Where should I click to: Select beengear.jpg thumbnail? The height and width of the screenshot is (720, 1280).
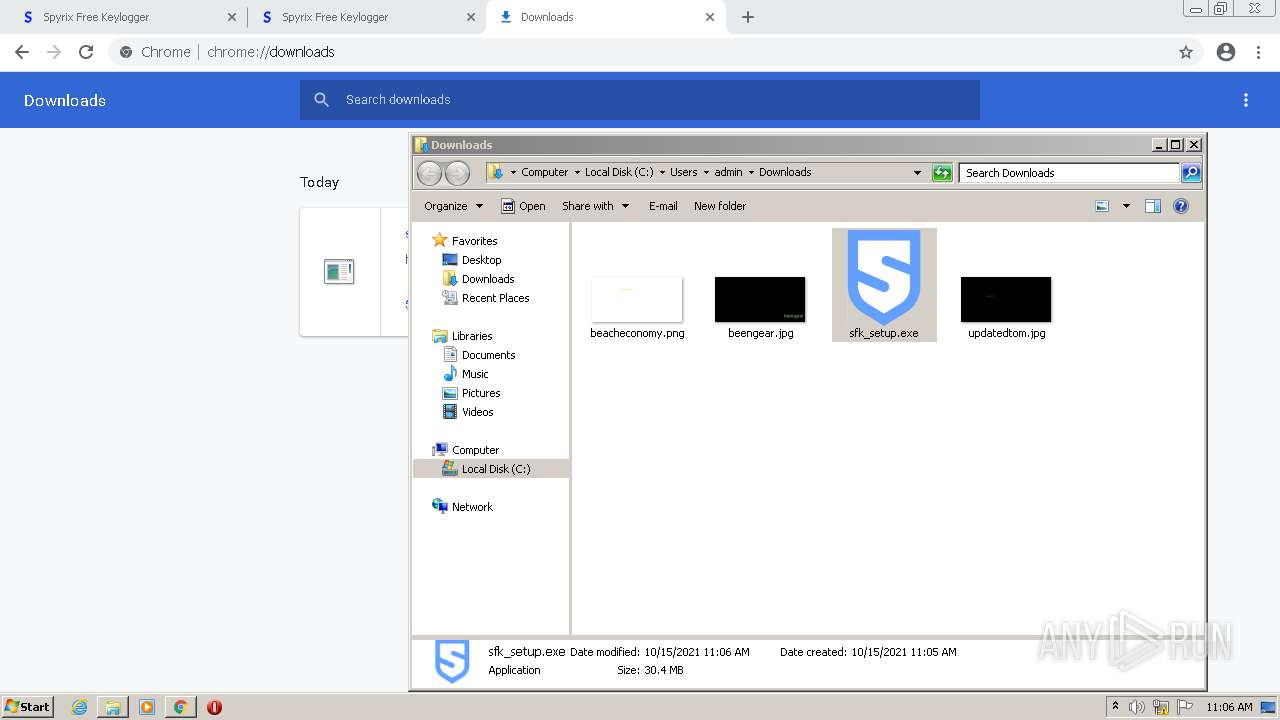coord(760,300)
